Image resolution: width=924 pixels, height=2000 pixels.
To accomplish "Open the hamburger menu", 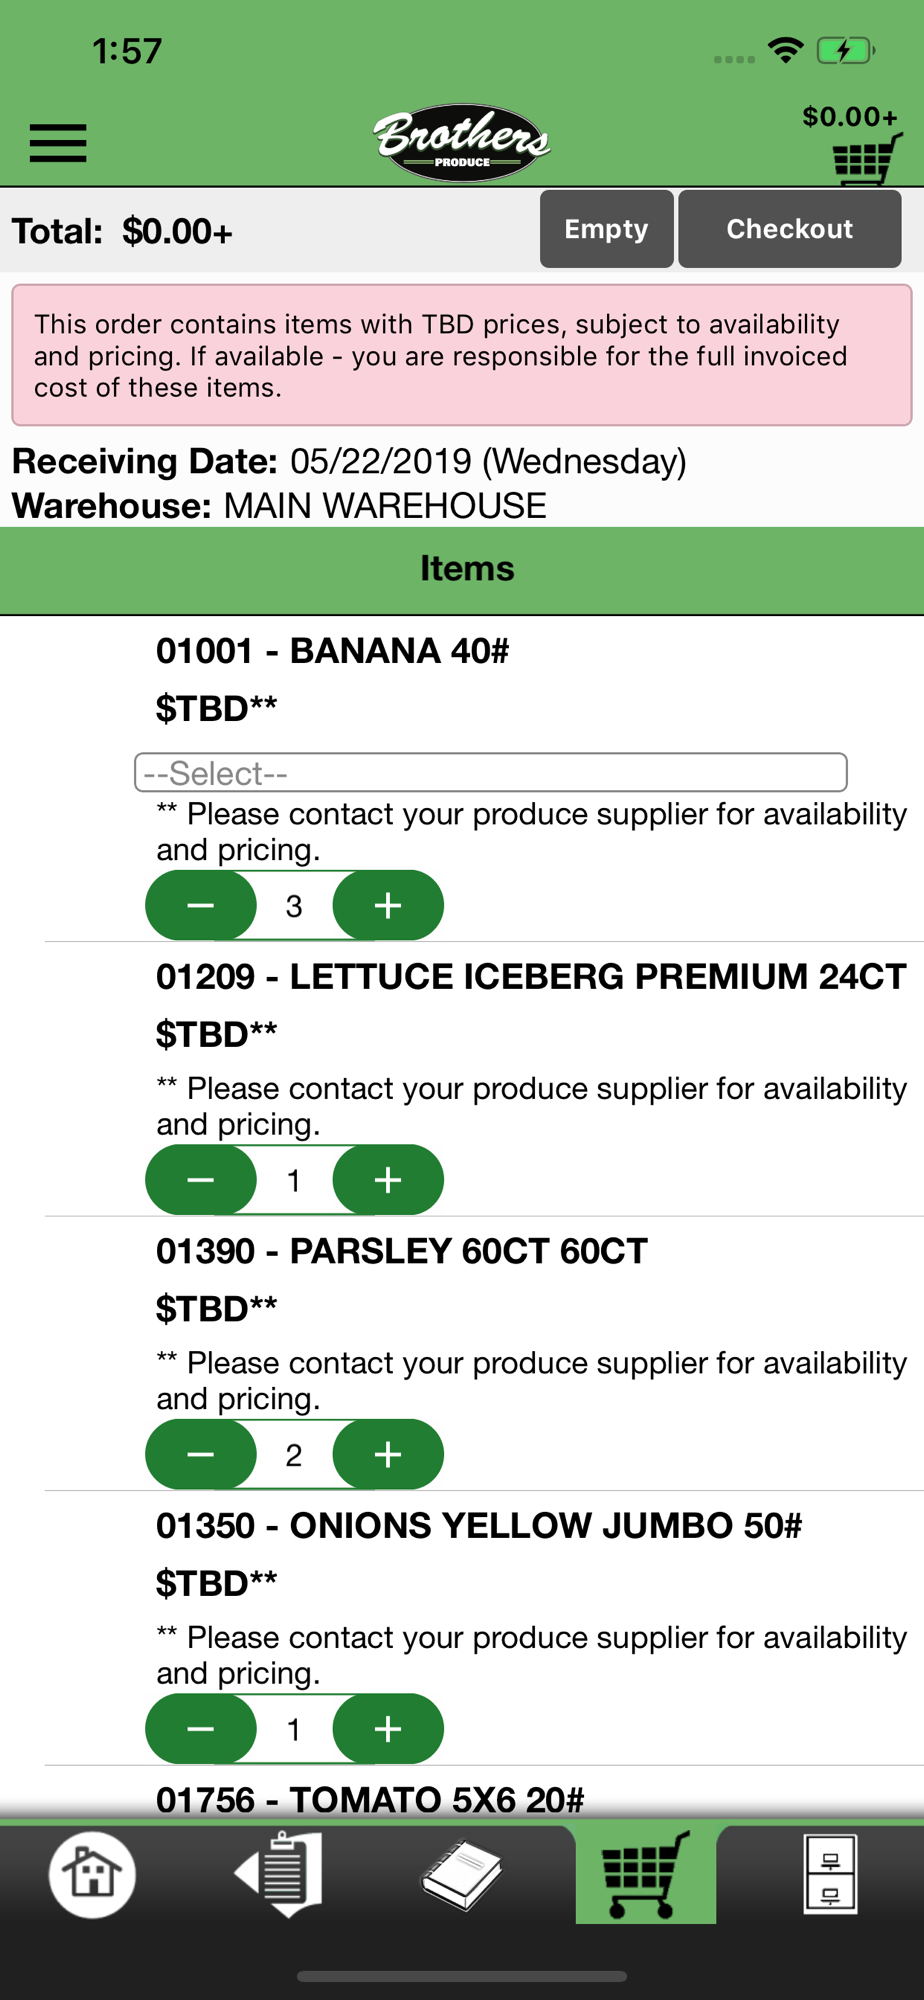I will [58, 142].
